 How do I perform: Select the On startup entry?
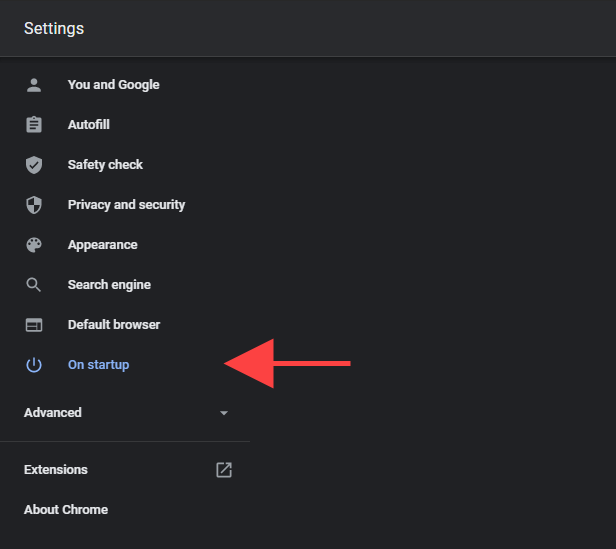[x=99, y=365]
